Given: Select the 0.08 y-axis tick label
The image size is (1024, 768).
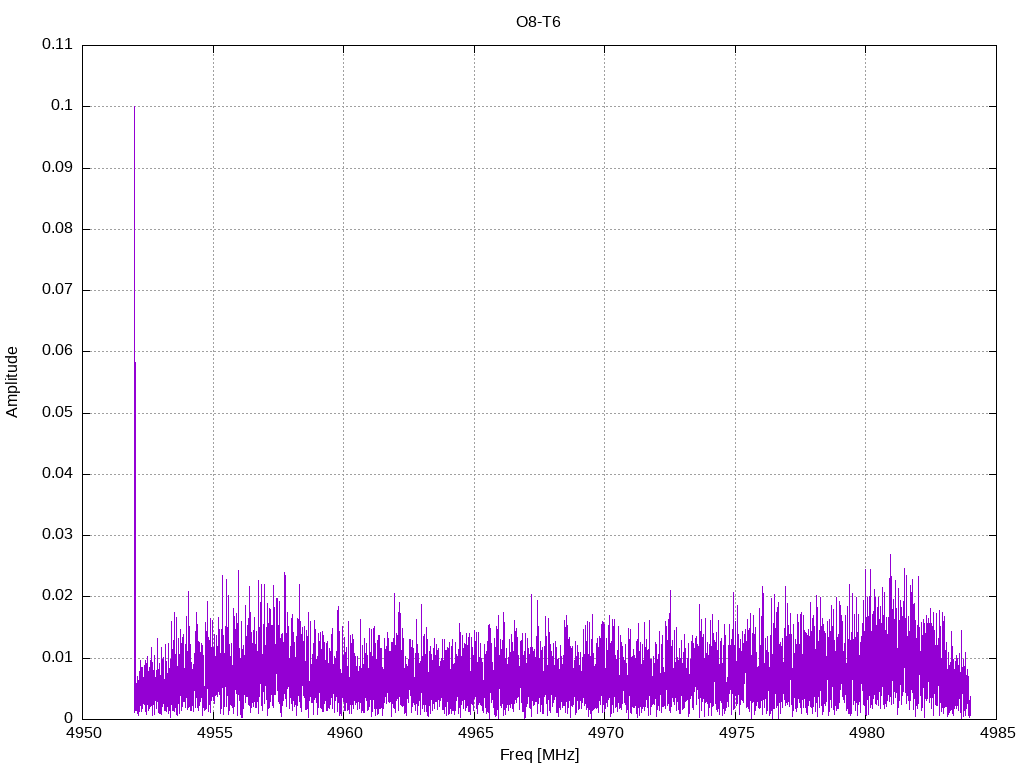Looking at the screenshot, I should [58, 229].
